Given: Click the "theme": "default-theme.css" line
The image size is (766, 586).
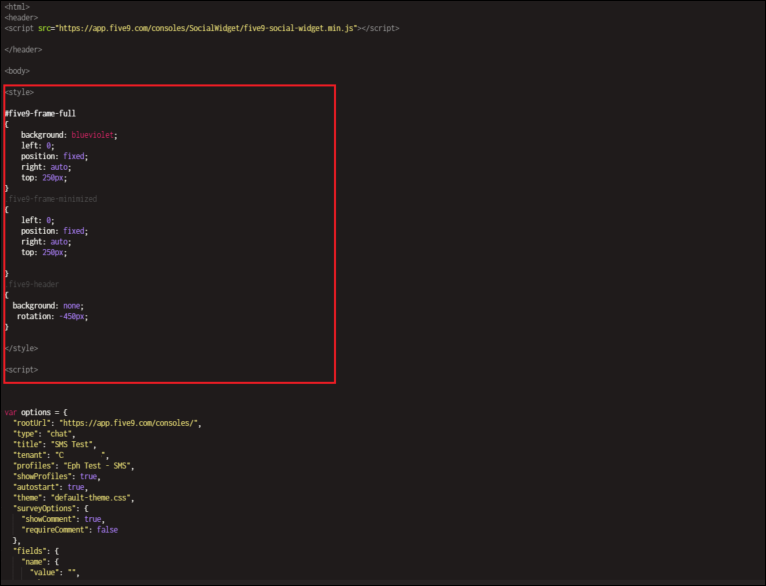Looking at the screenshot, I should point(73,498).
